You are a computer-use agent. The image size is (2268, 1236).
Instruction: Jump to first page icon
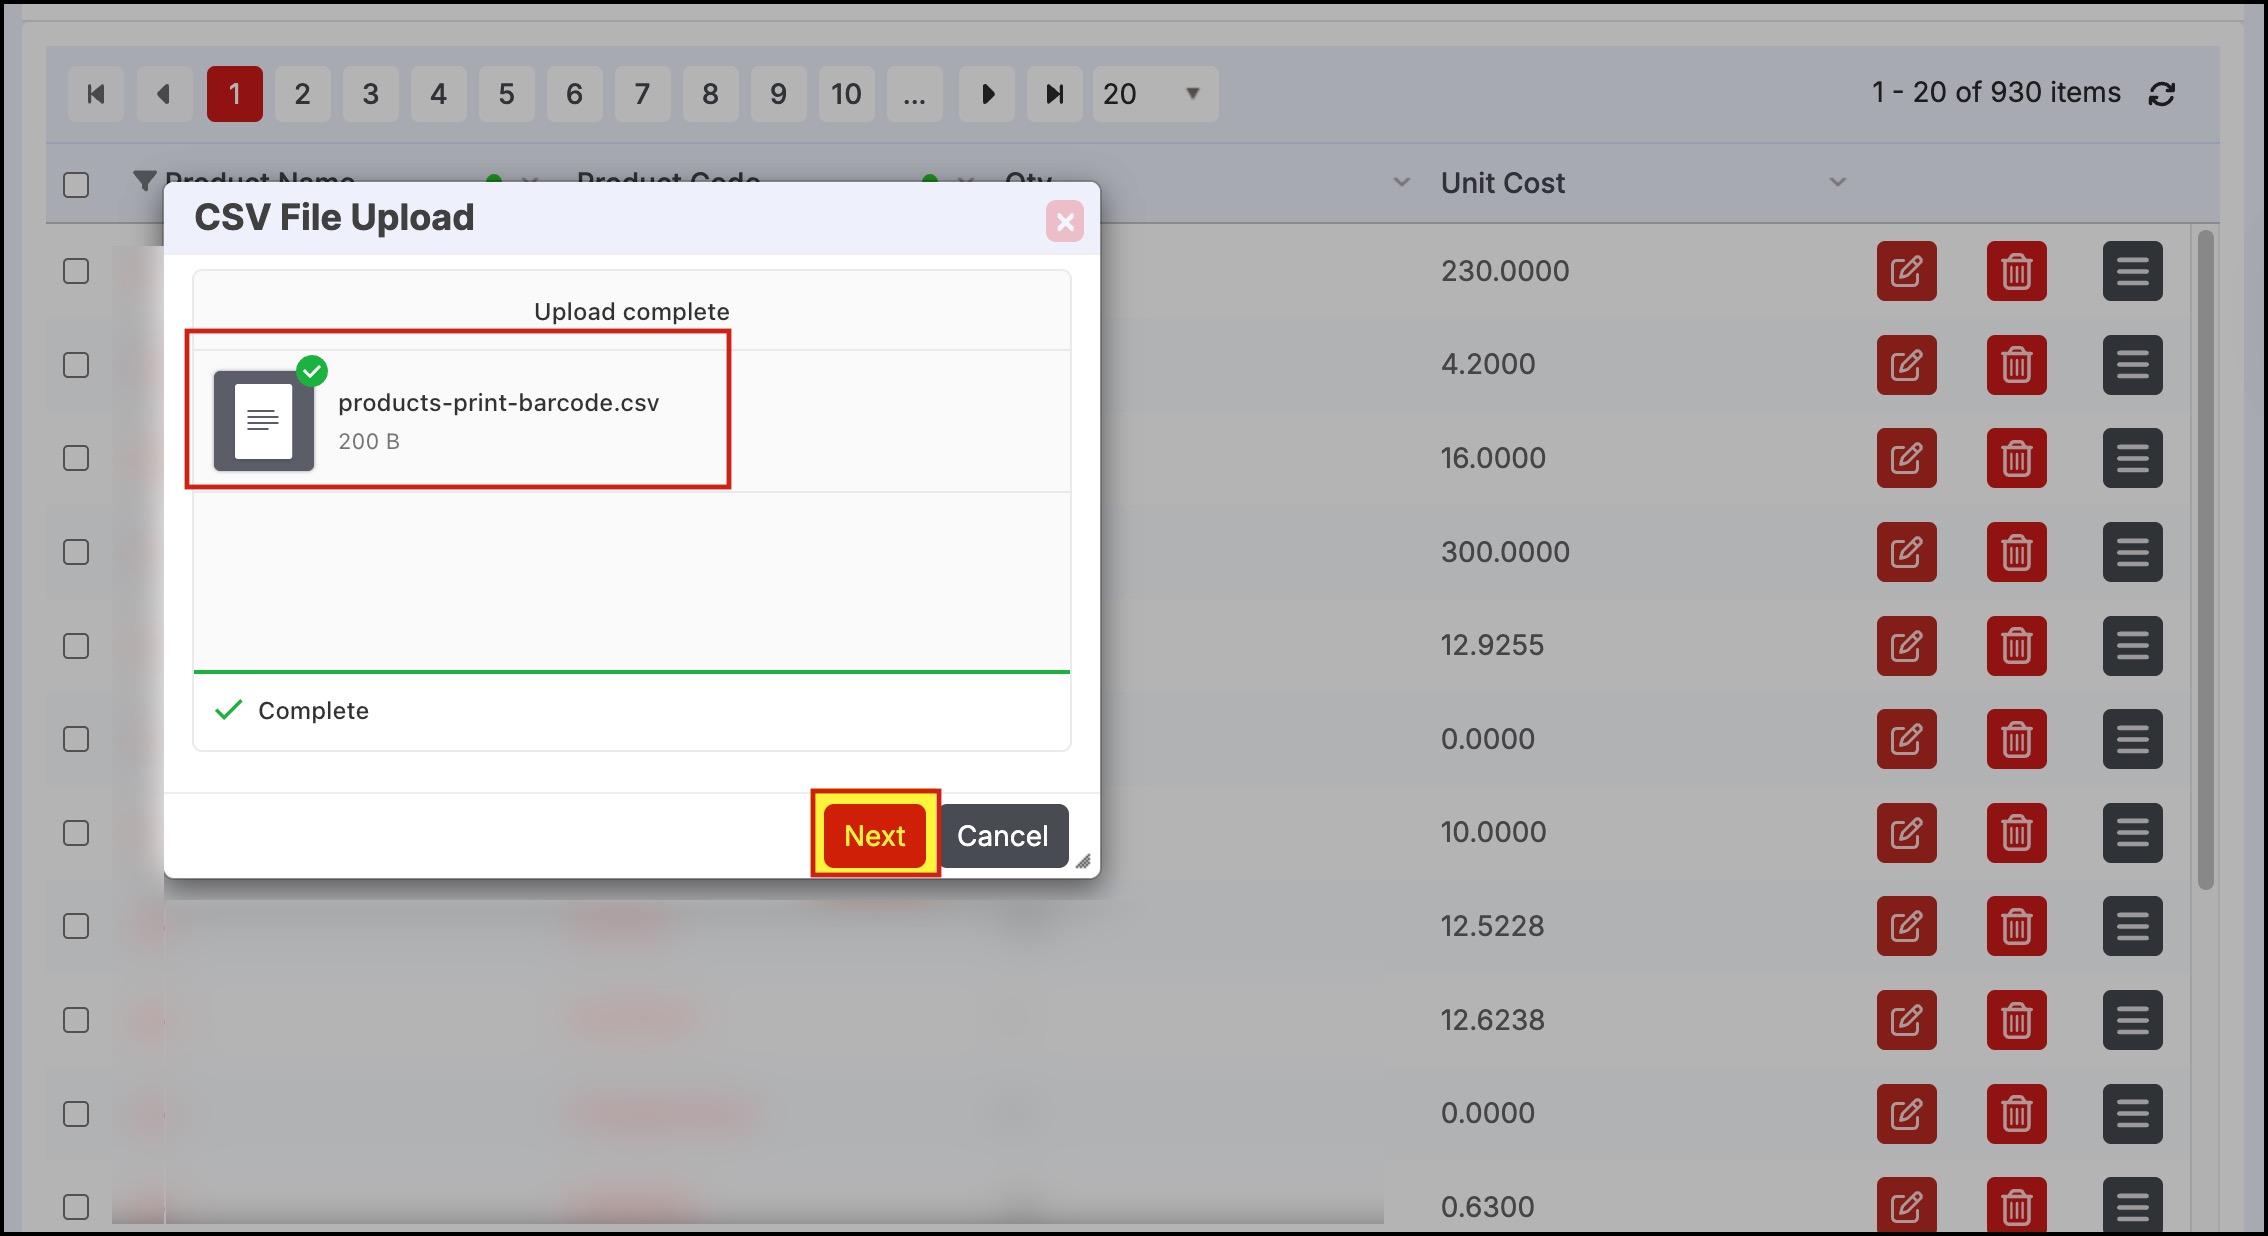tap(96, 94)
